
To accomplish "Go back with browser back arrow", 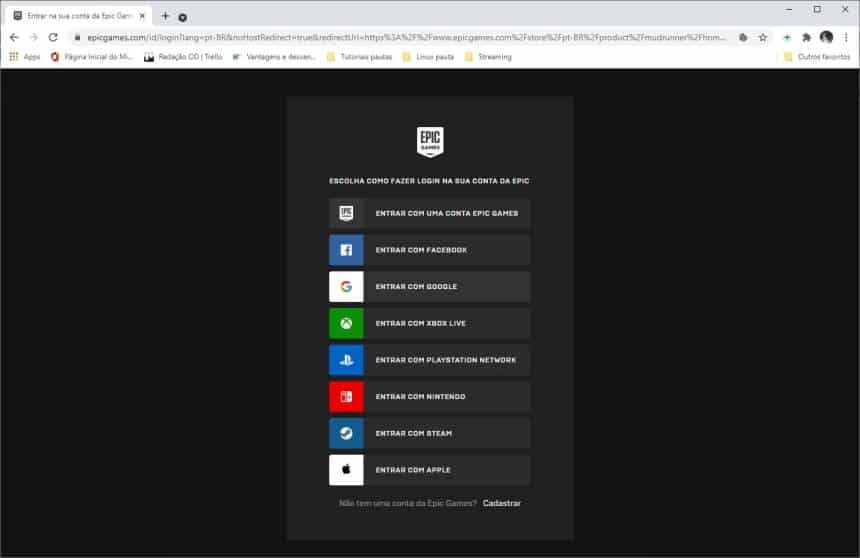I will [x=14, y=37].
